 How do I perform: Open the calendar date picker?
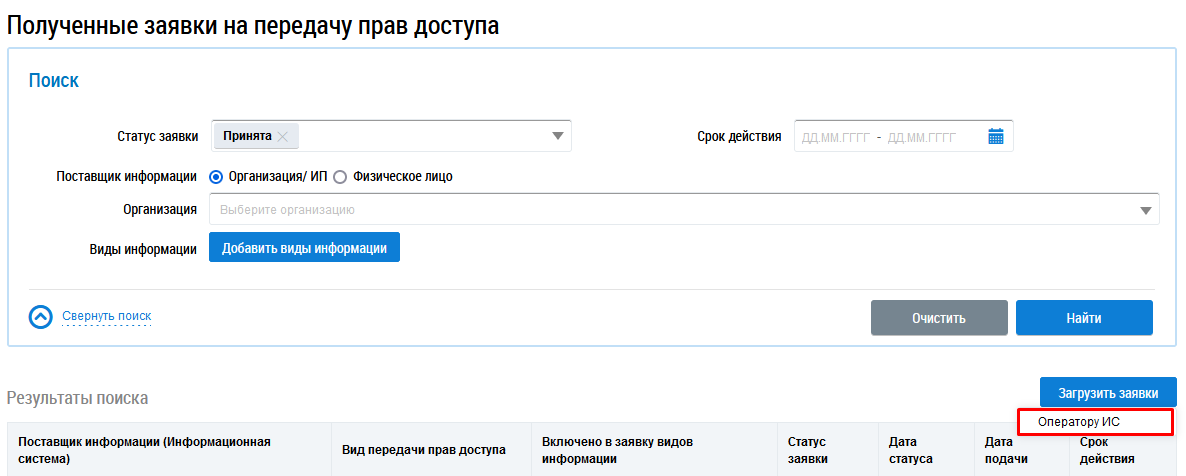(995, 137)
